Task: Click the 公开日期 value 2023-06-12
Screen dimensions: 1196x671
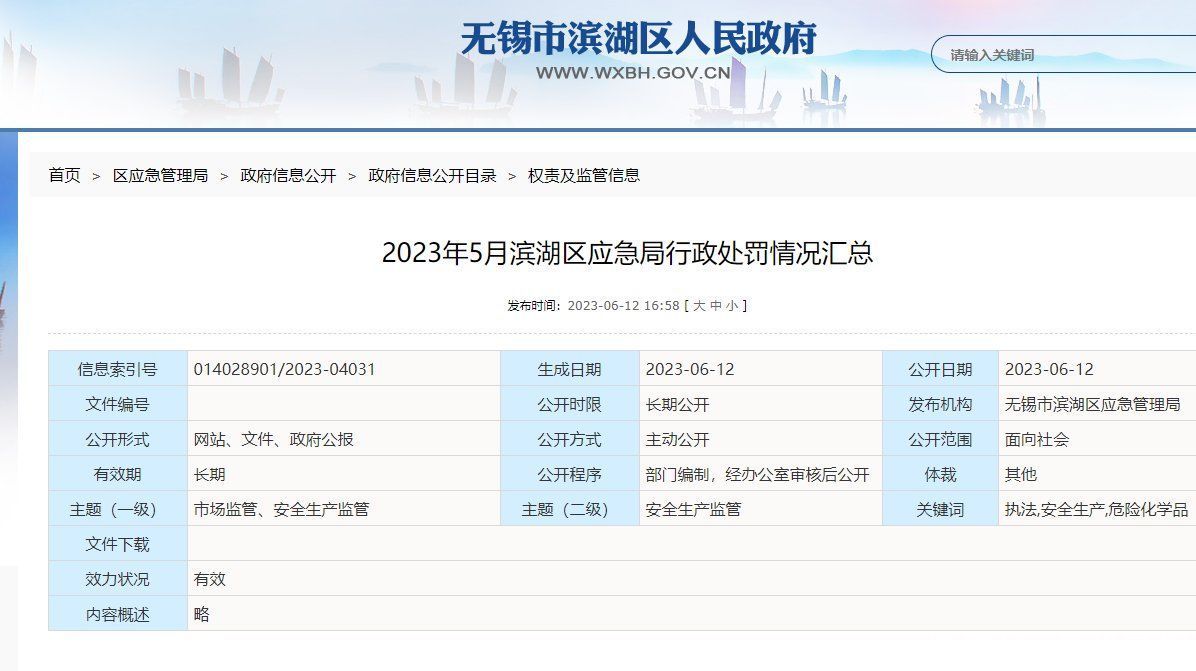Action: click(1049, 369)
